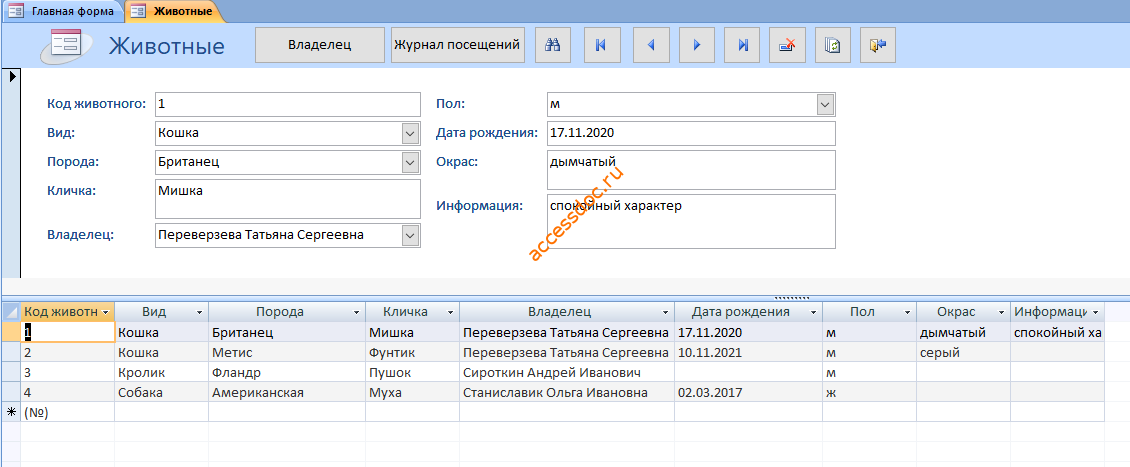Select all rows via datasheet corner box
Image resolution: width=1130 pixels, height=467 pixels.
point(11,312)
